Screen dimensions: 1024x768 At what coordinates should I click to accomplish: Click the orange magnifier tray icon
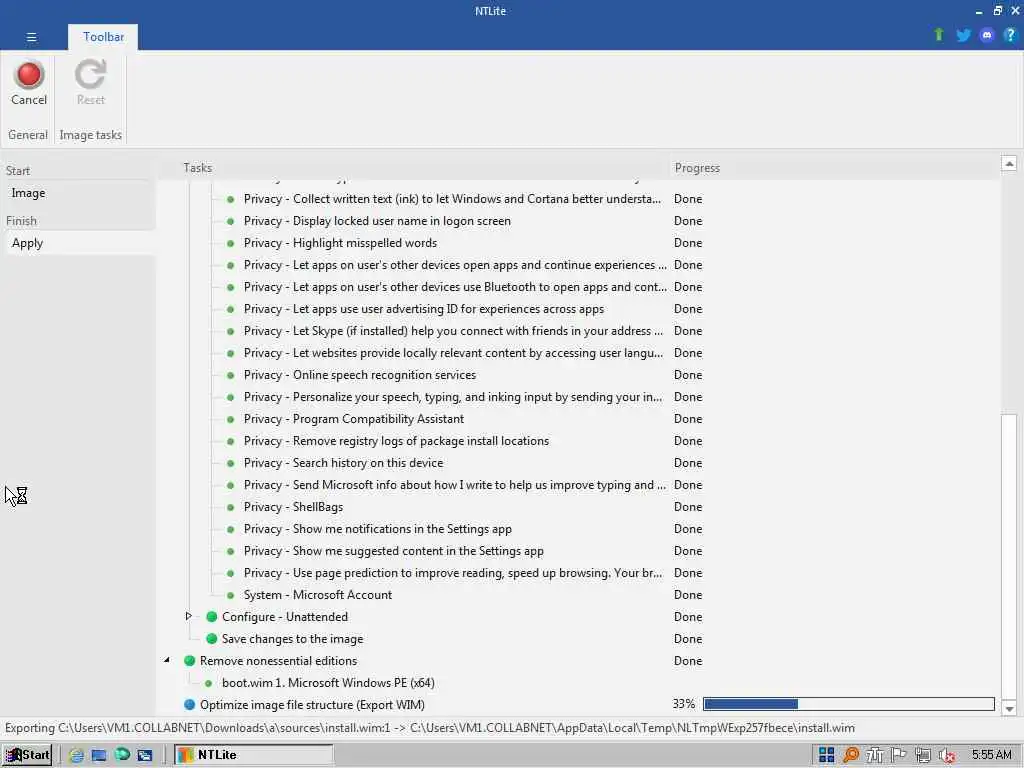click(x=850, y=755)
